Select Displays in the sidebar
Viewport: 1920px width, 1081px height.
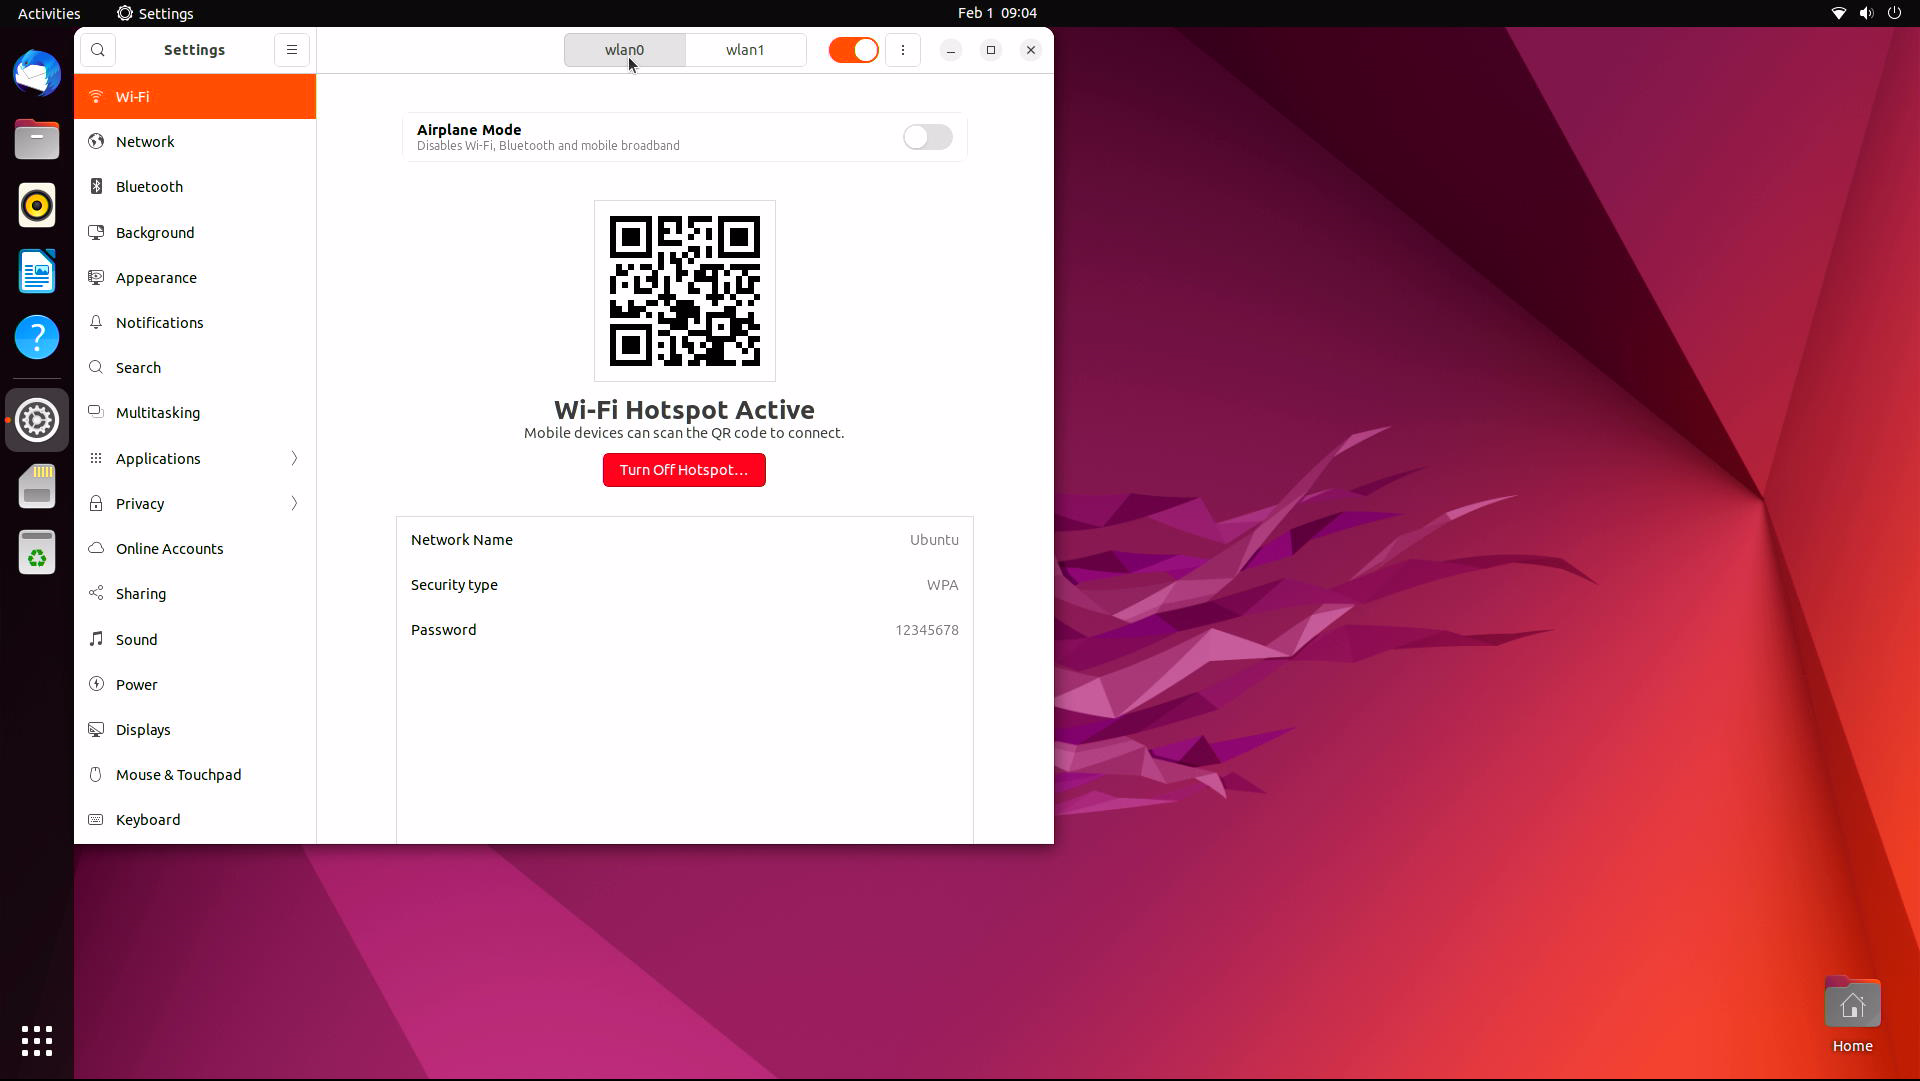tap(195, 729)
